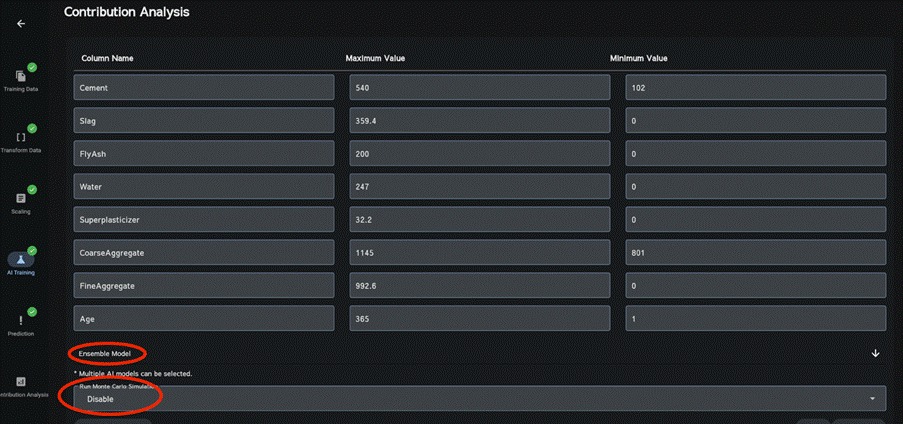Click the Age maximum value 365 field
Viewport: 903px width, 424px height.
(x=479, y=318)
